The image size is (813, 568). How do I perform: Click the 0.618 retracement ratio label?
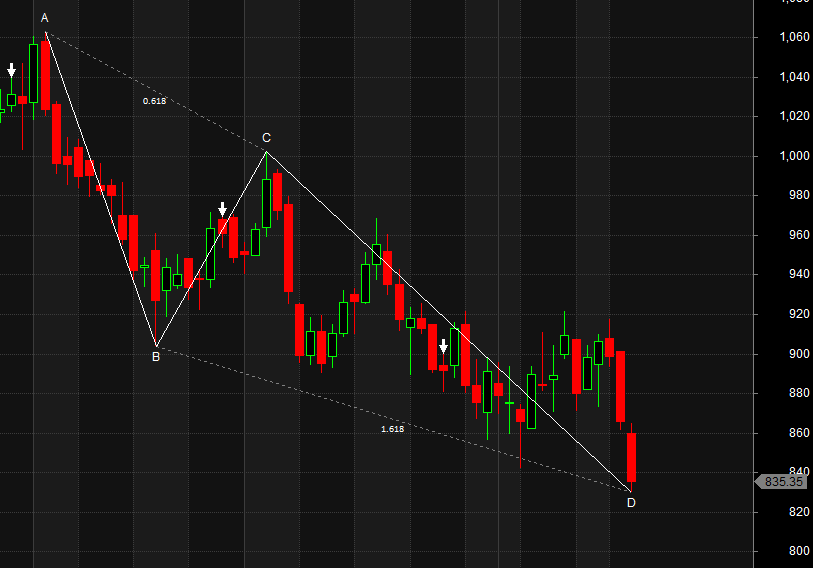coord(154,101)
